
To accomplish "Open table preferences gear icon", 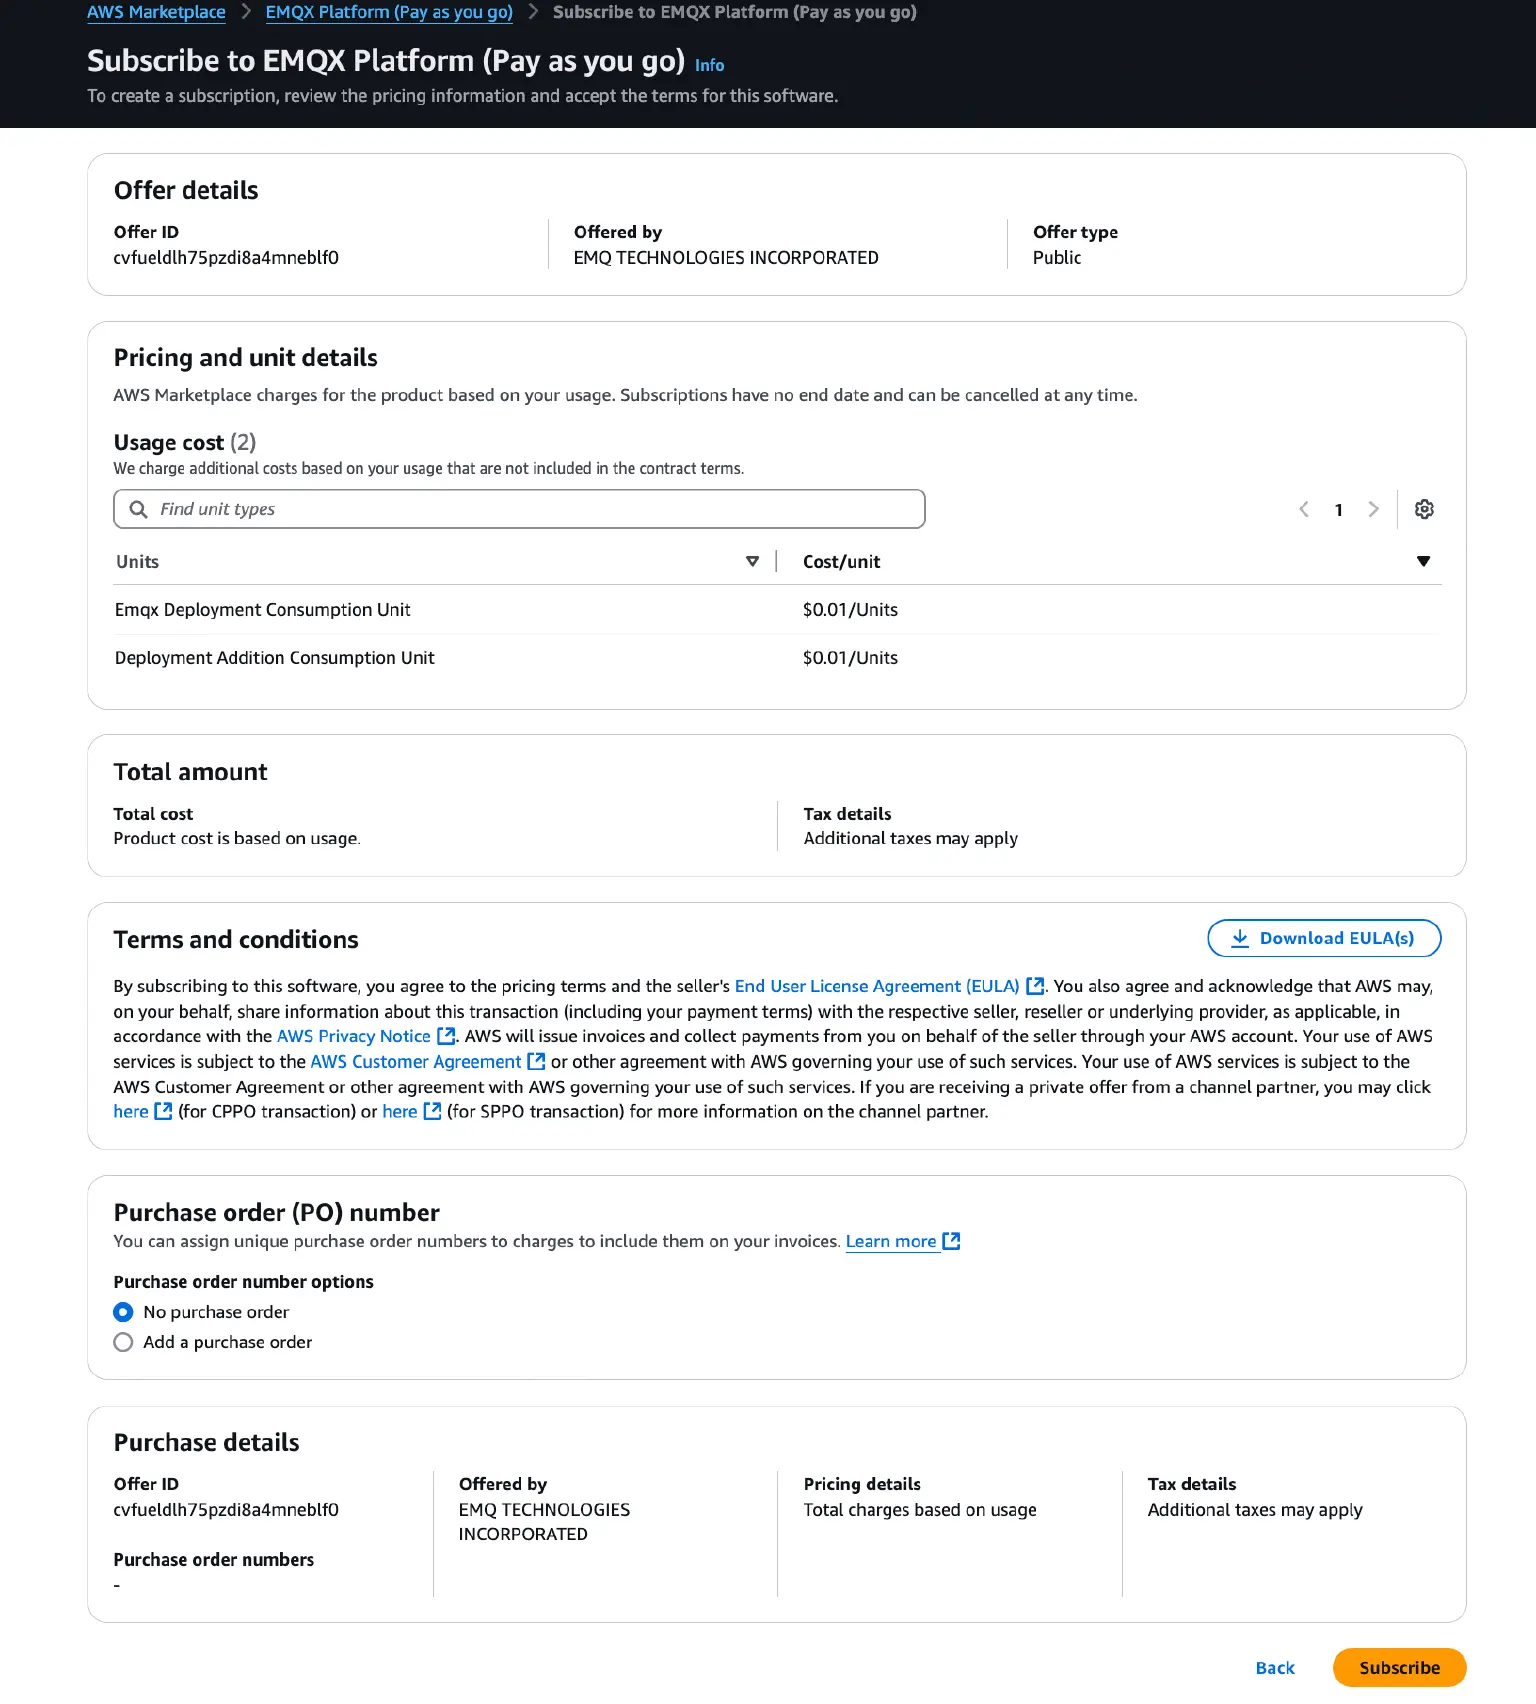I will click(x=1424, y=509).
